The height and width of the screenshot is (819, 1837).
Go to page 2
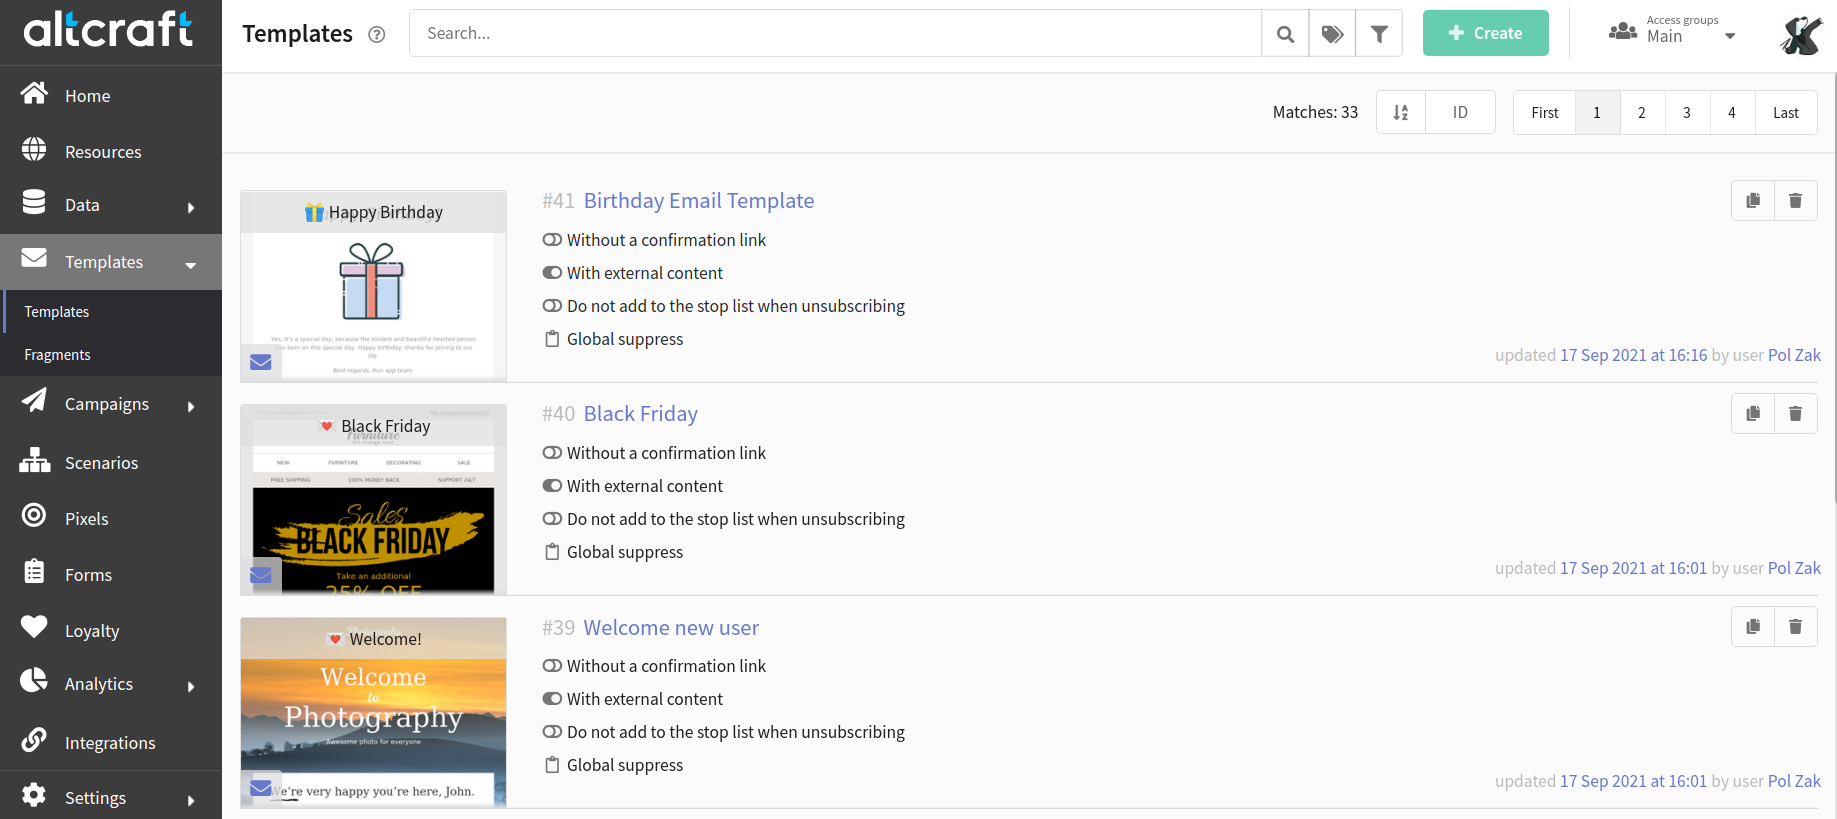point(1642,112)
